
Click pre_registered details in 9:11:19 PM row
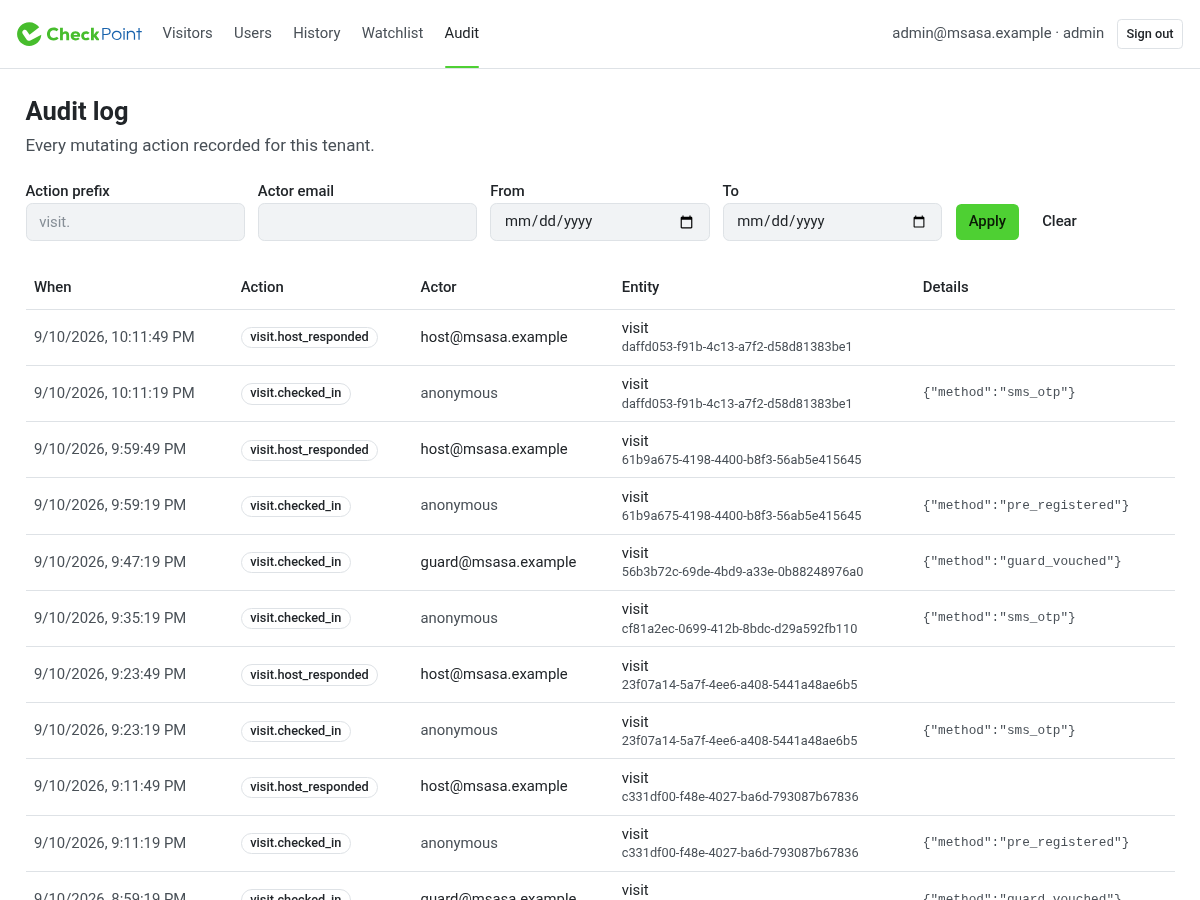1026,842
